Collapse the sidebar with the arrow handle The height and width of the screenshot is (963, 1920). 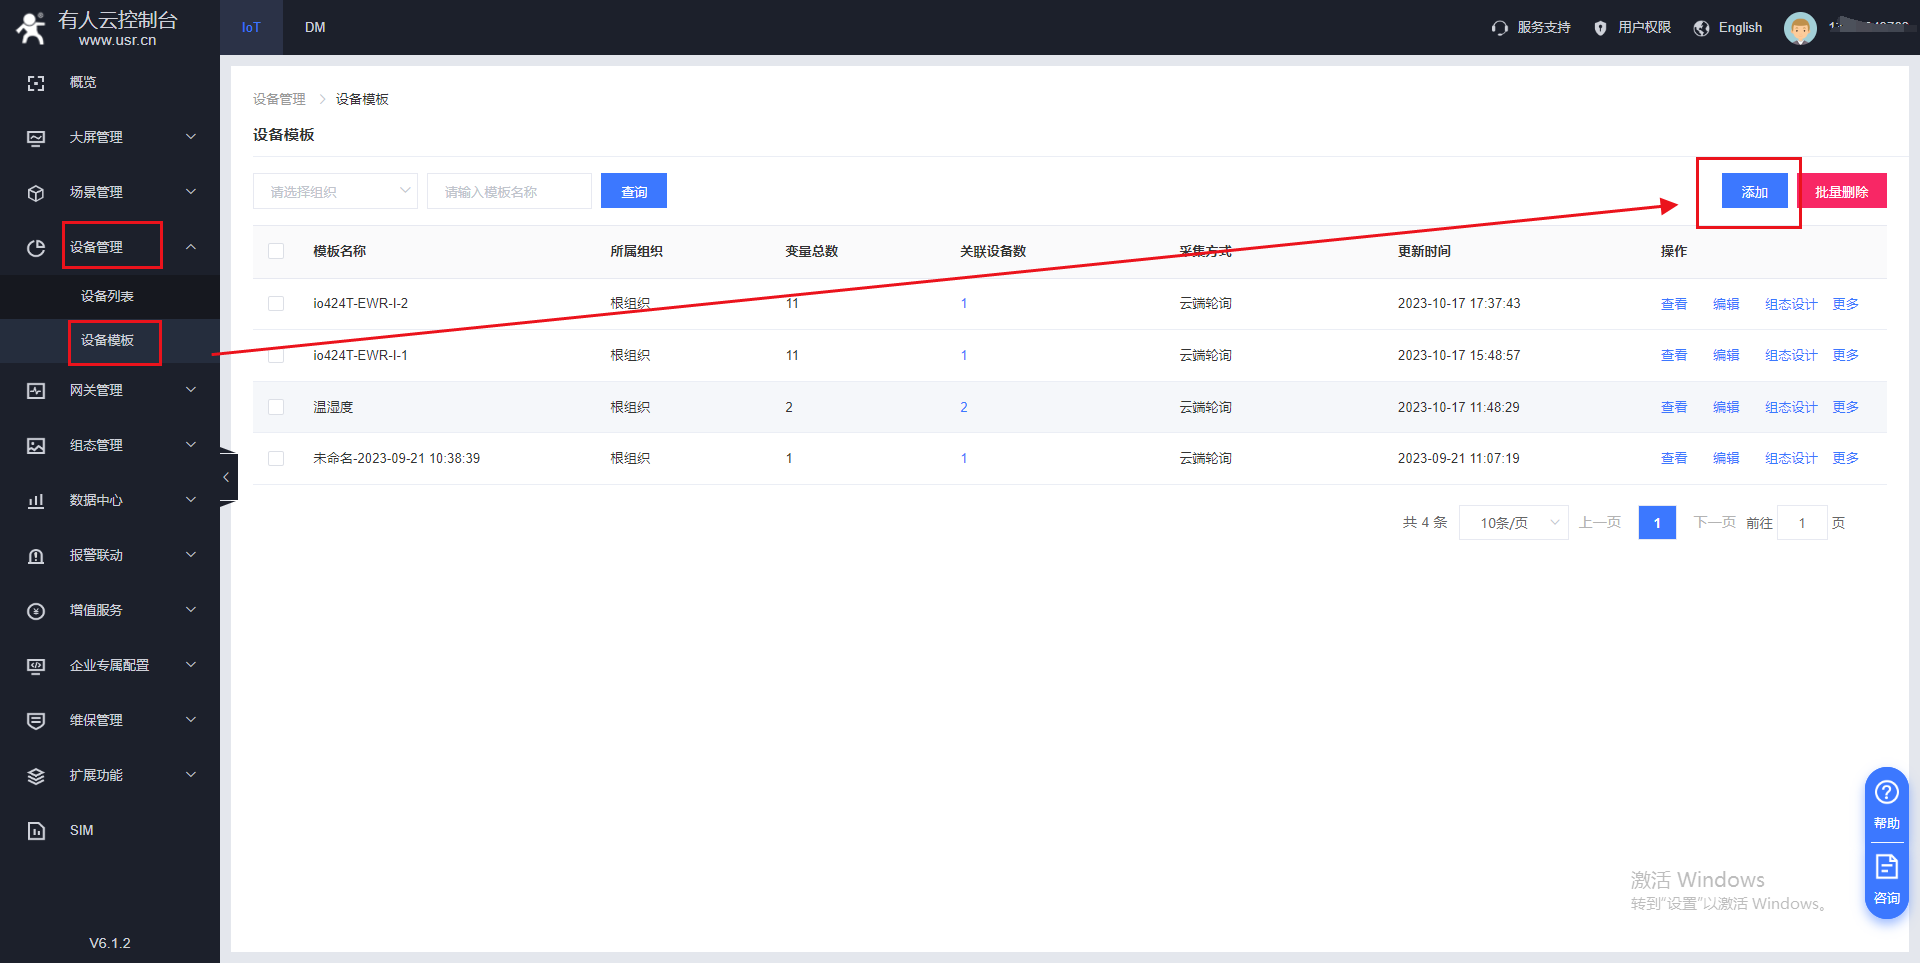pos(227,477)
